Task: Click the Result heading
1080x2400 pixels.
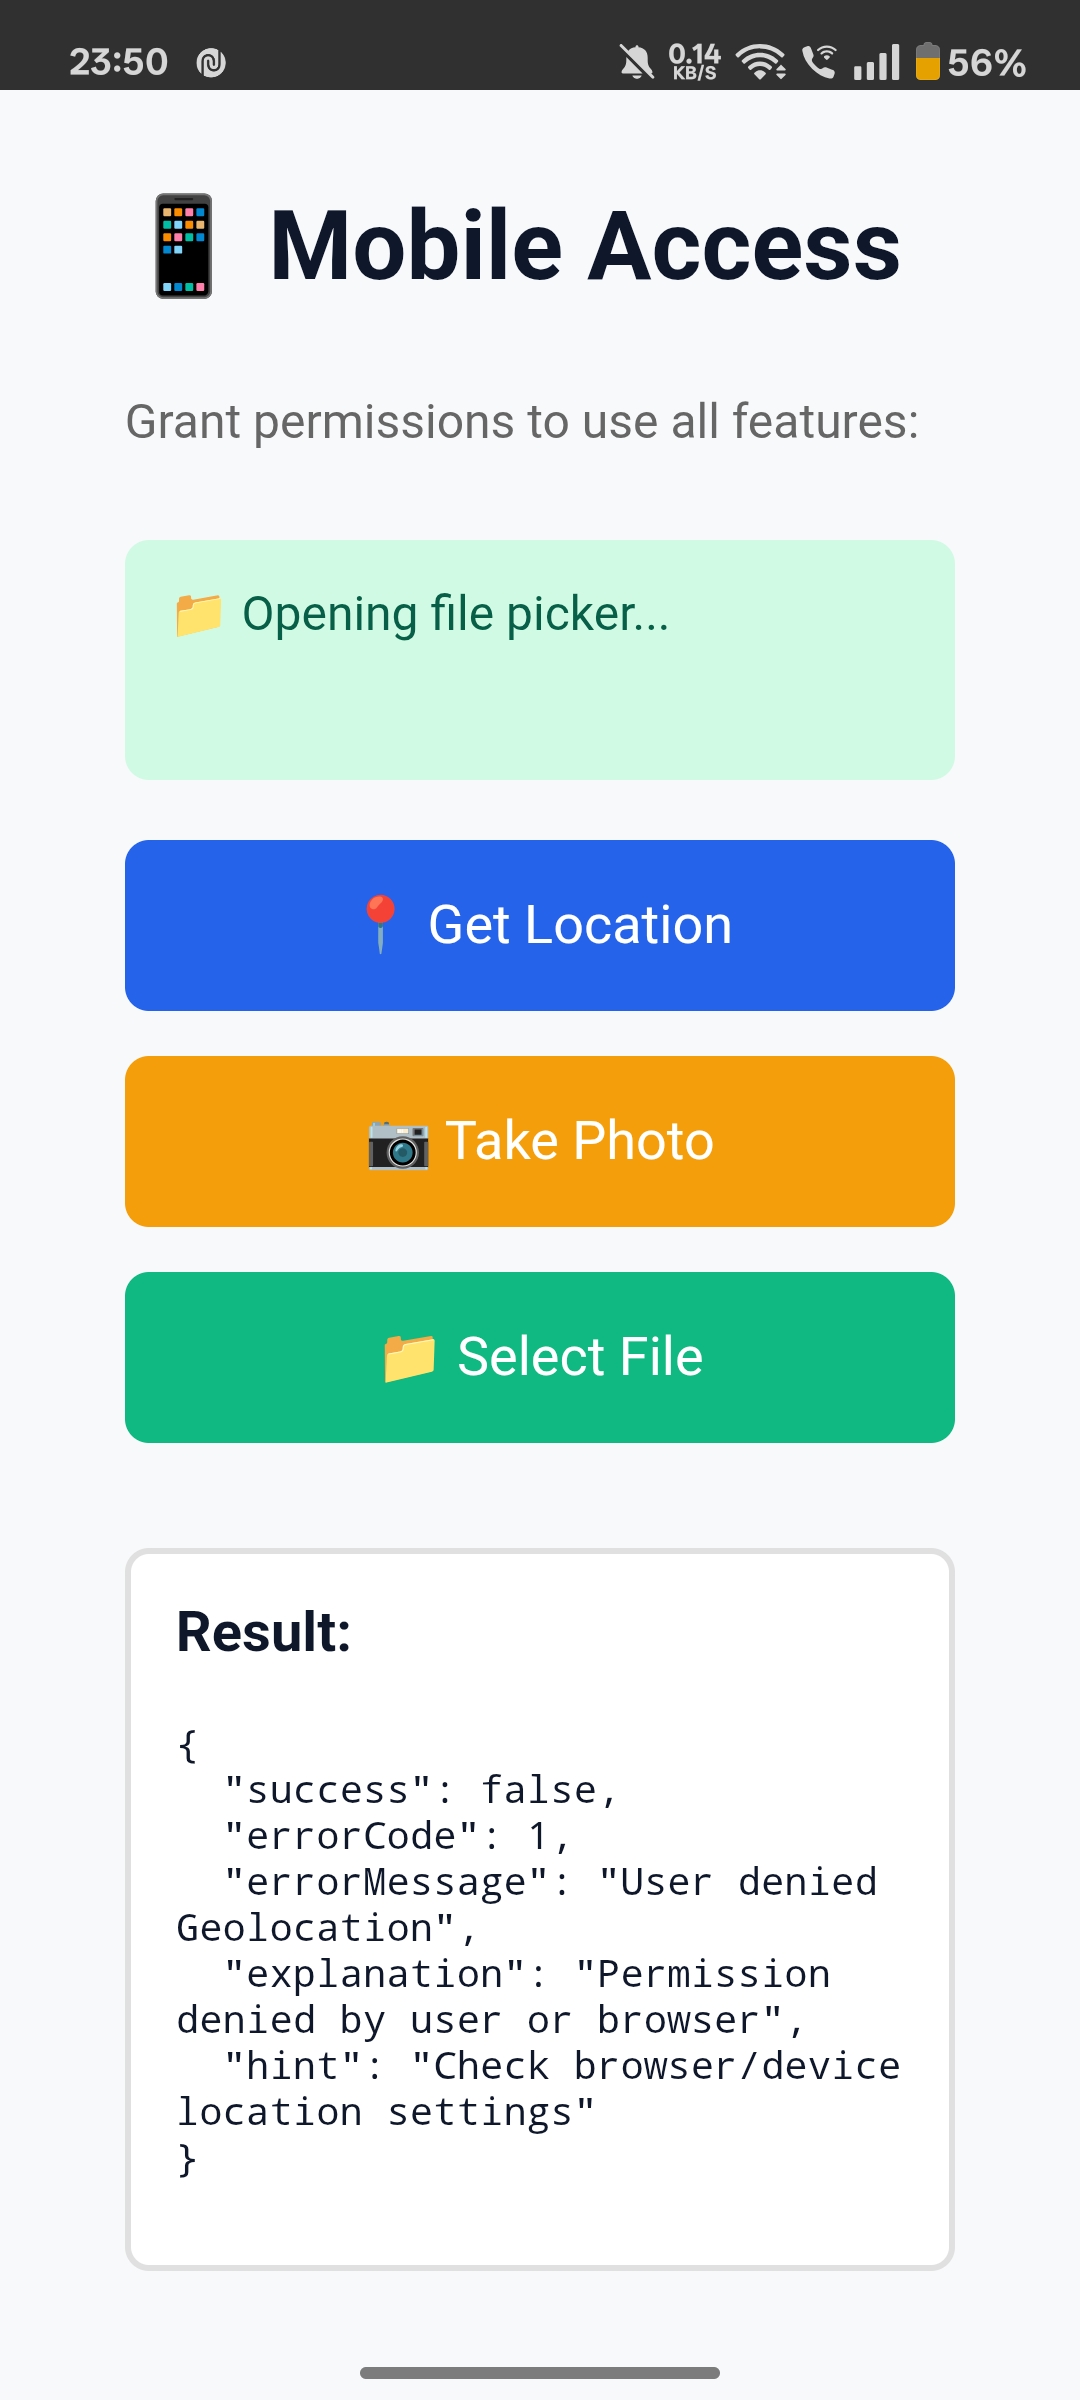Action: pos(264,1632)
